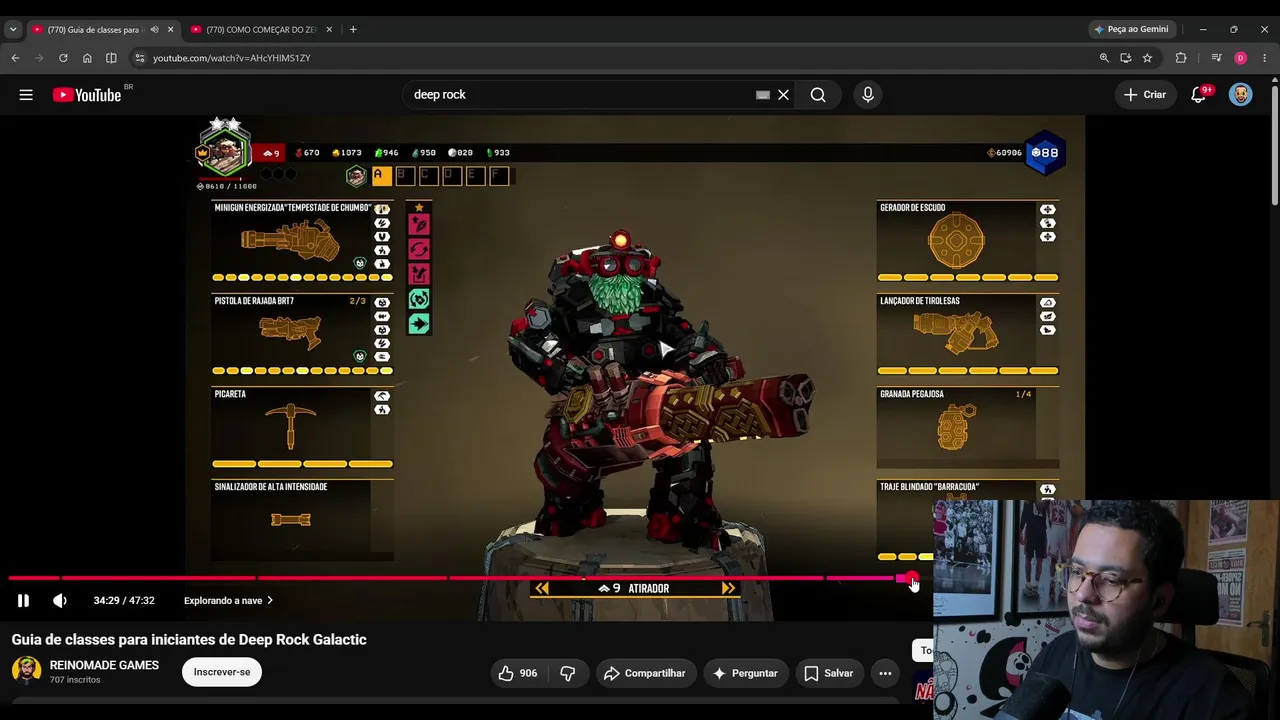Switch to the 'COMO COMEÇAR DO ZE' tab
Screen dimensions: 1280x720
coord(262,29)
